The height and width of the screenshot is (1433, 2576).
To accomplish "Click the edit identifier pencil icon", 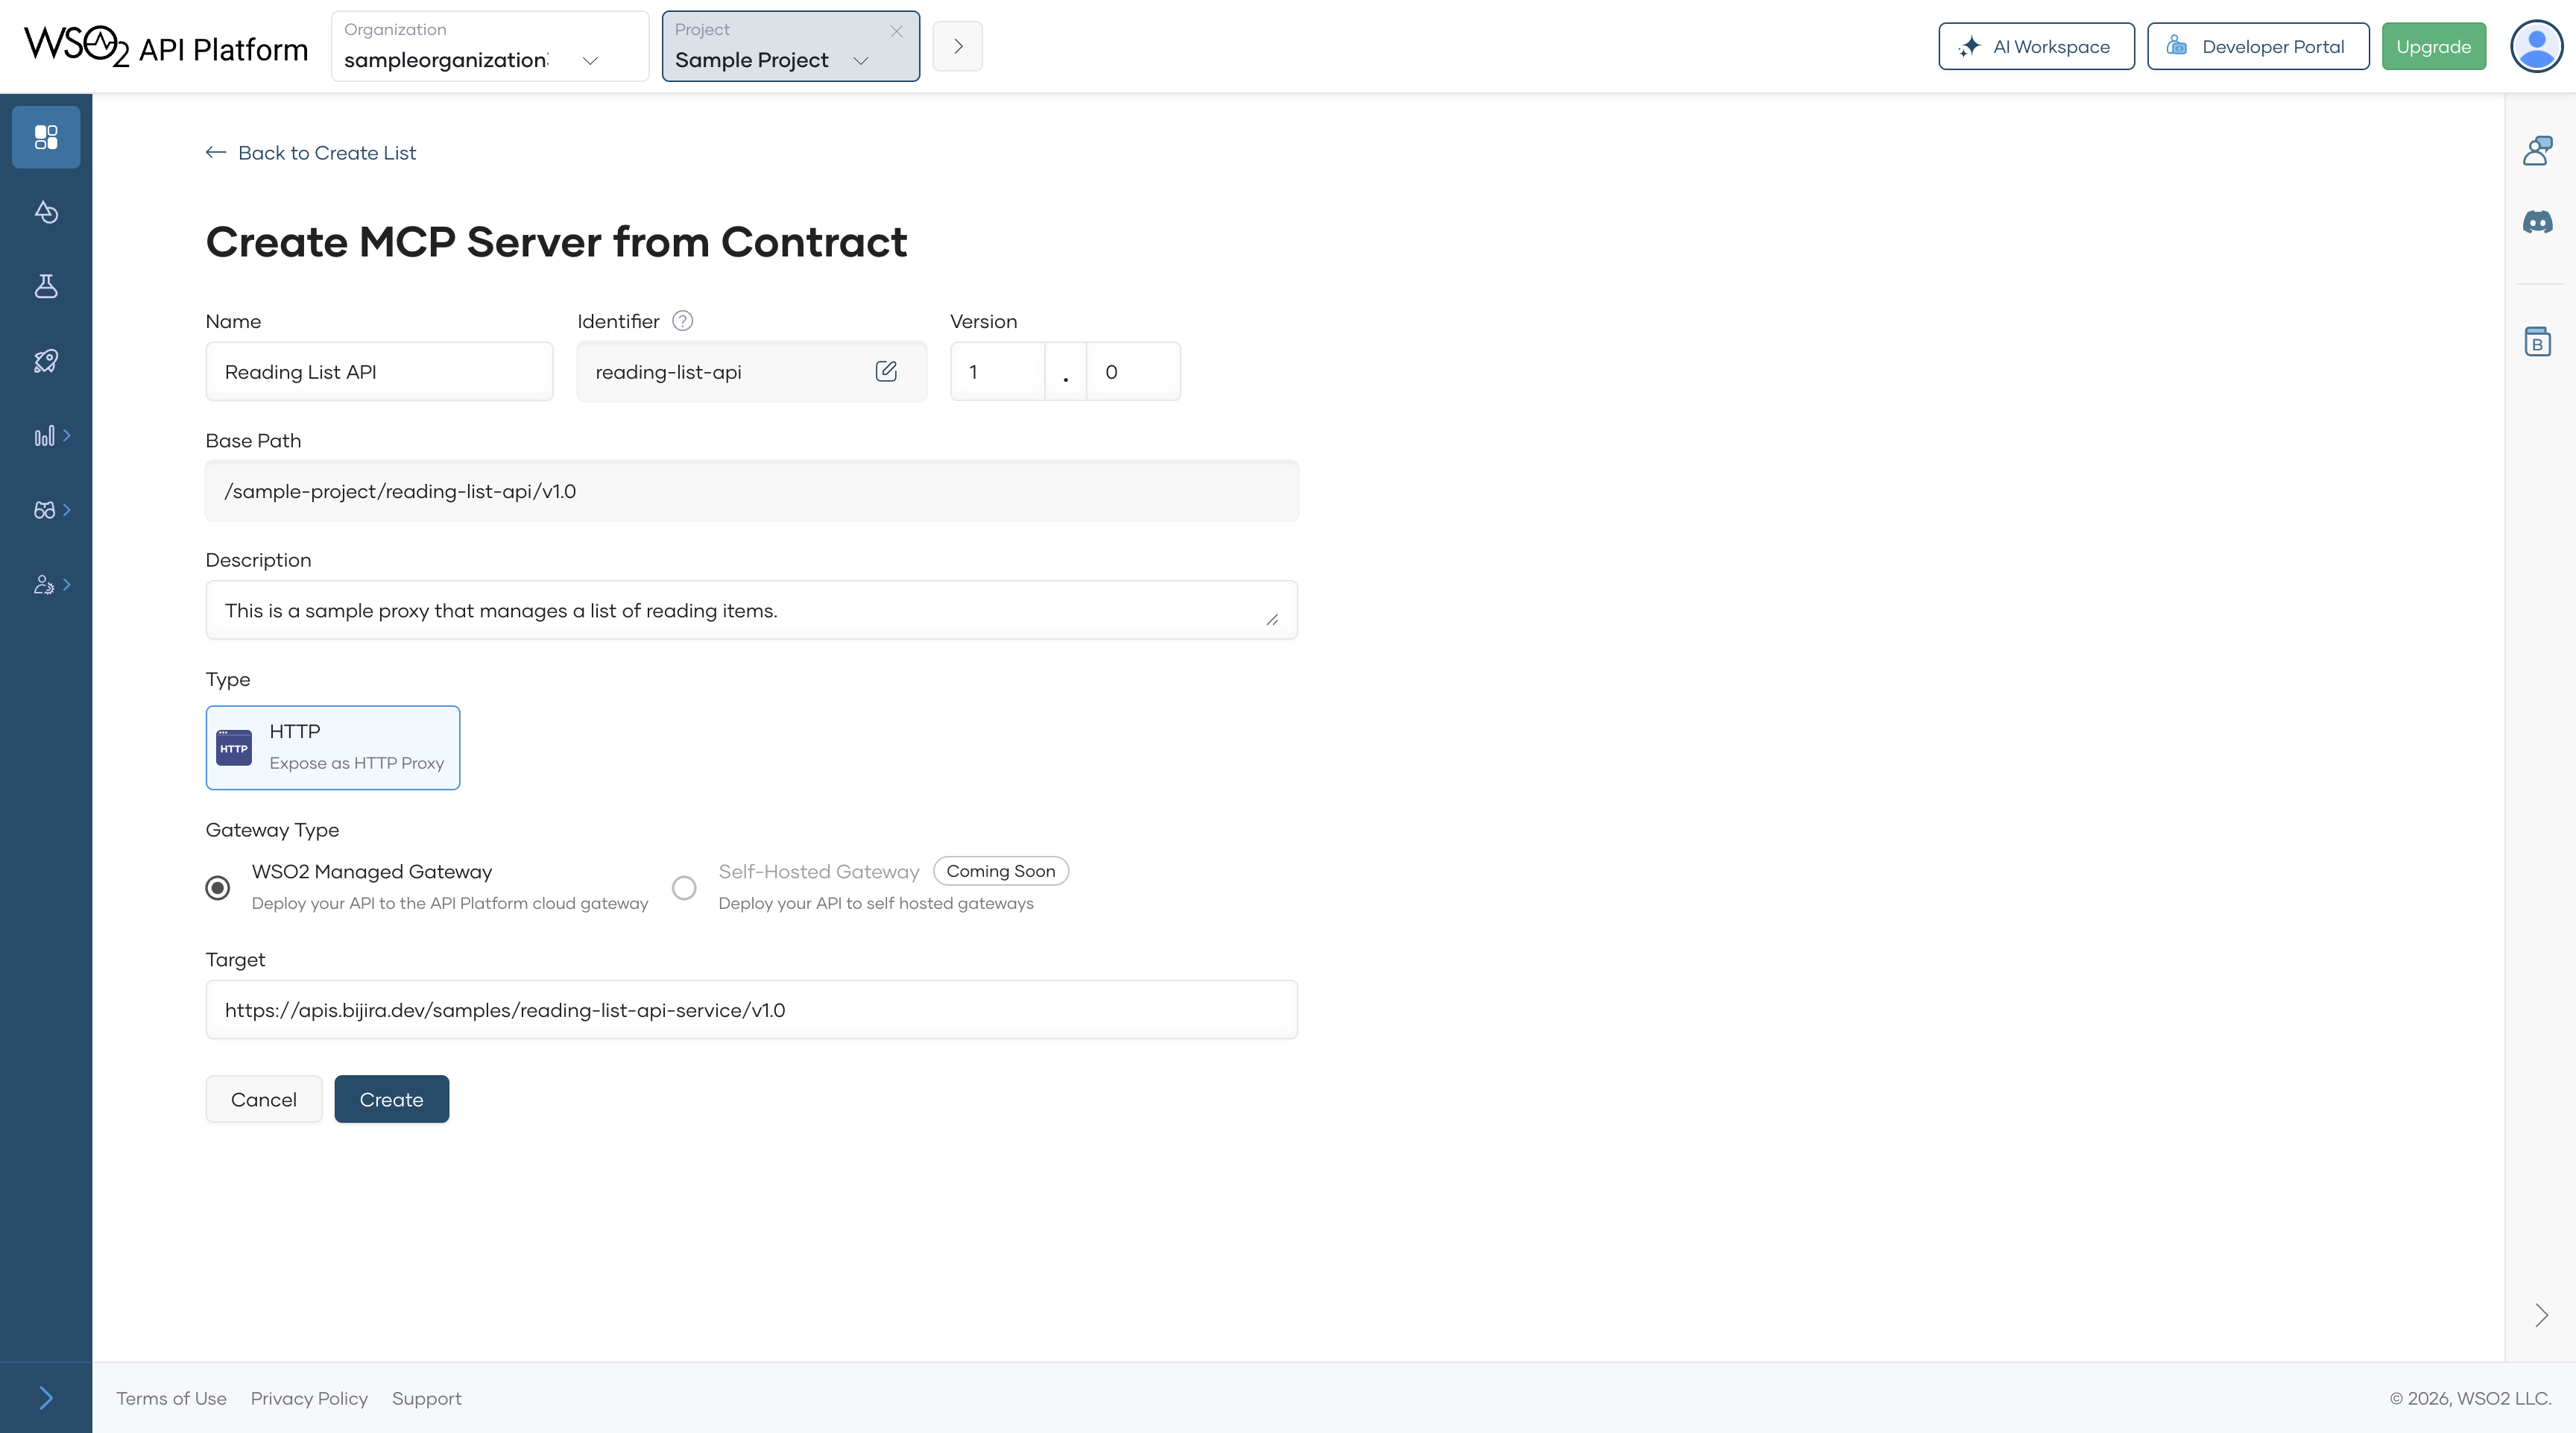I will coord(886,371).
